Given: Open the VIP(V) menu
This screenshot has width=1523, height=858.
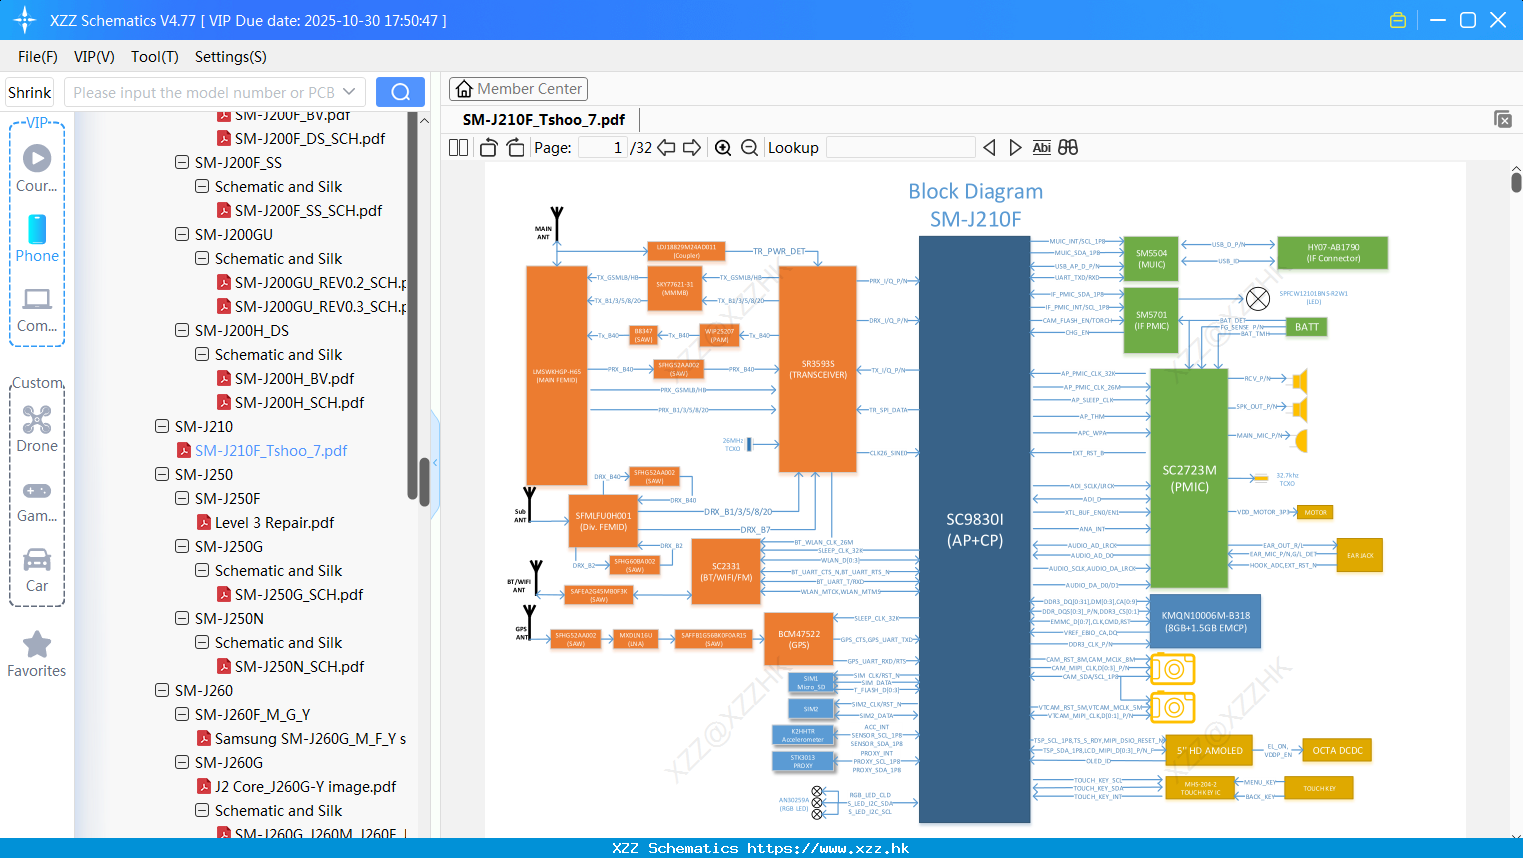Looking at the screenshot, I should (x=94, y=57).
